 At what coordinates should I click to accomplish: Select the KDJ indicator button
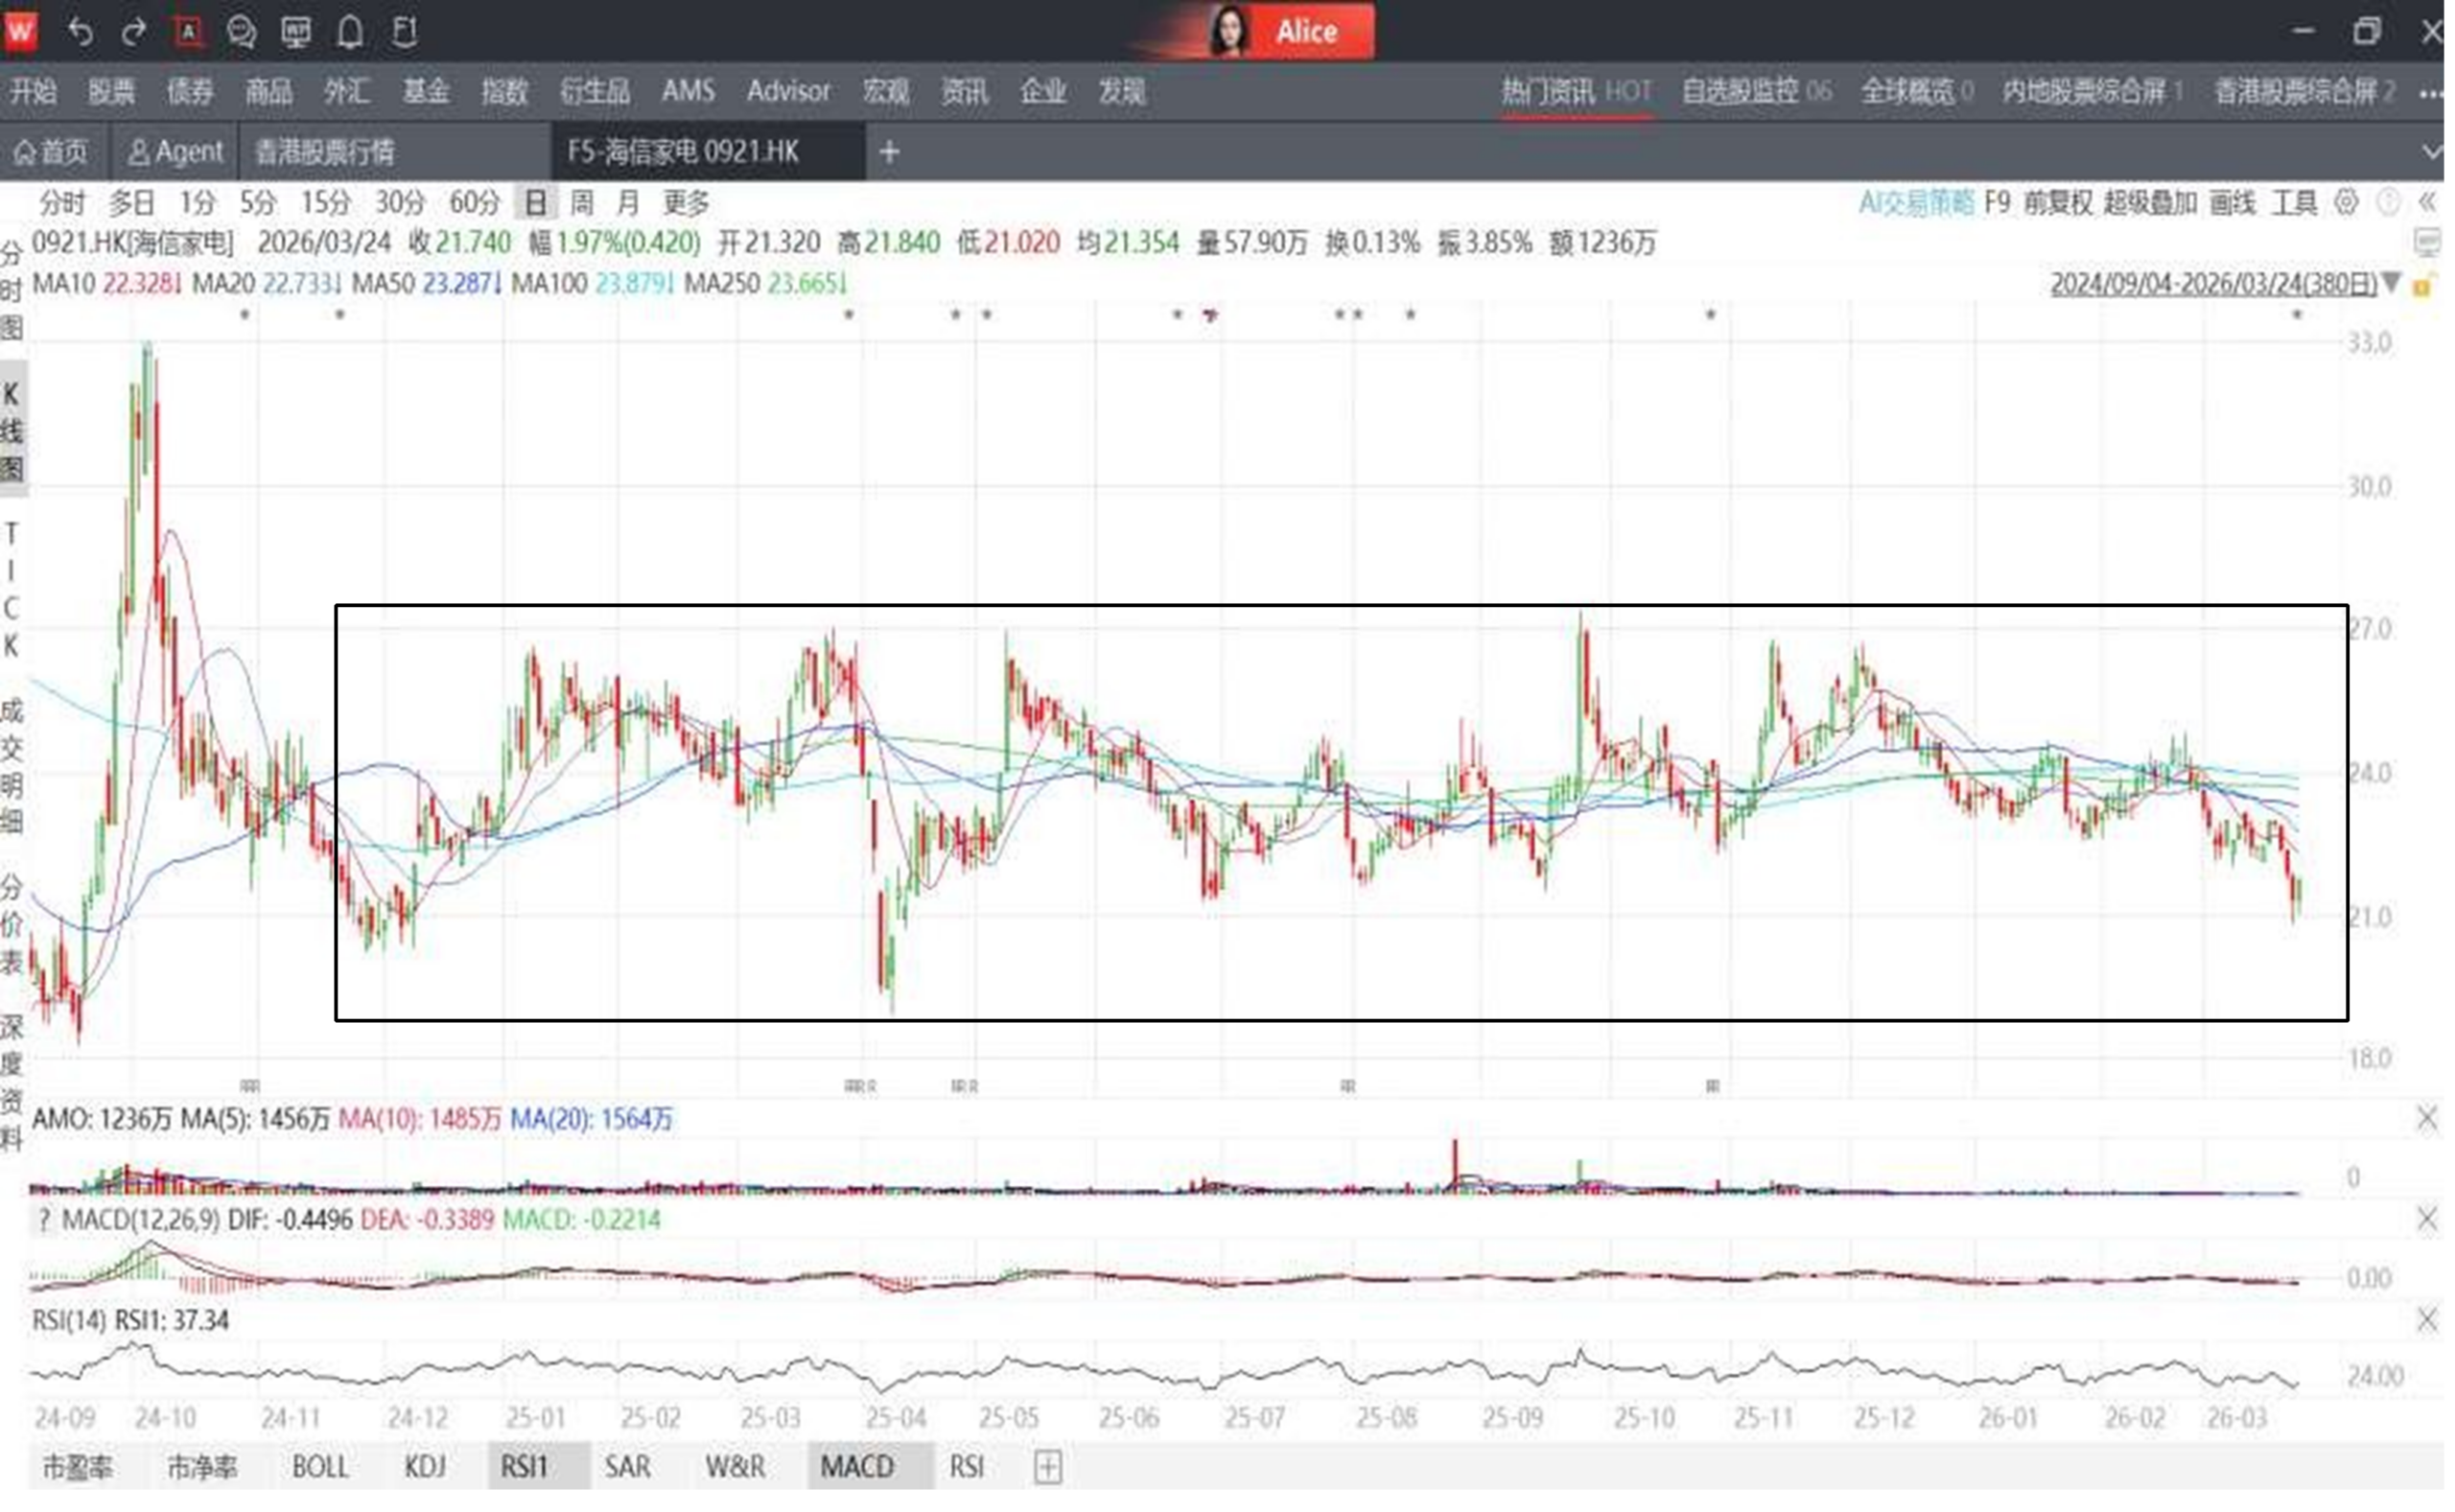click(x=424, y=1467)
